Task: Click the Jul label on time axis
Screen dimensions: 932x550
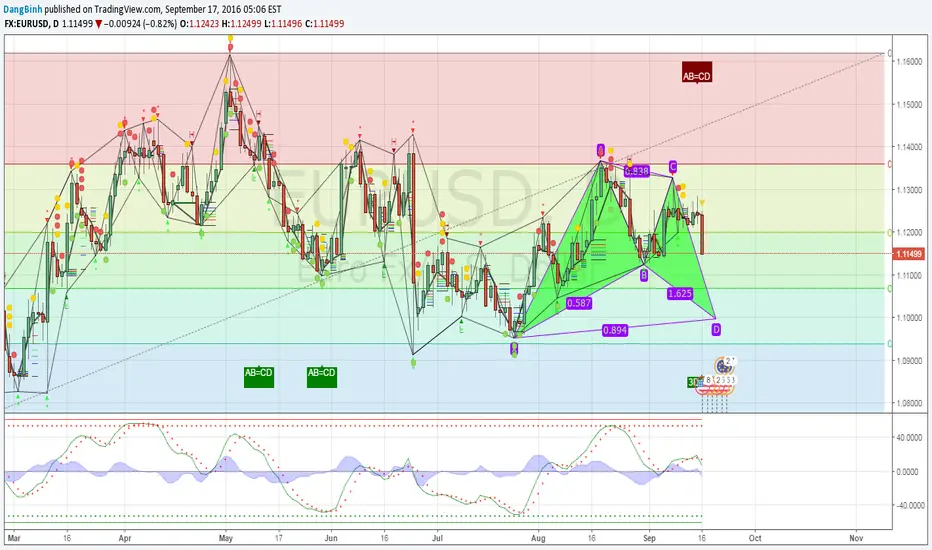Action: pos(437,538)
